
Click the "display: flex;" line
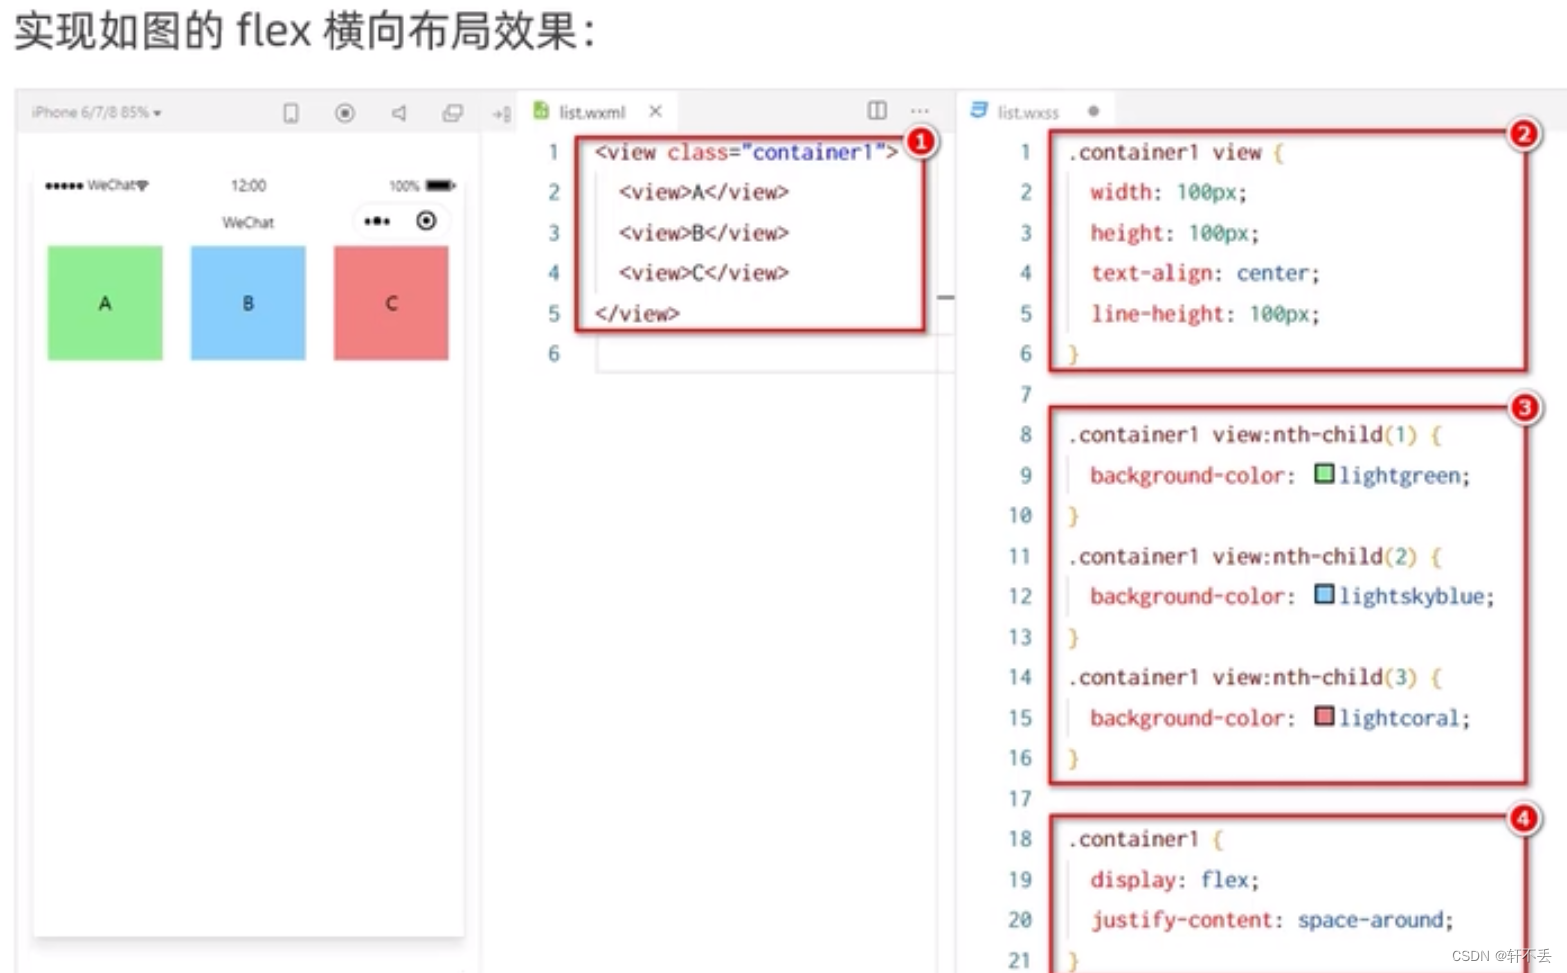[x=1175, y=880]
